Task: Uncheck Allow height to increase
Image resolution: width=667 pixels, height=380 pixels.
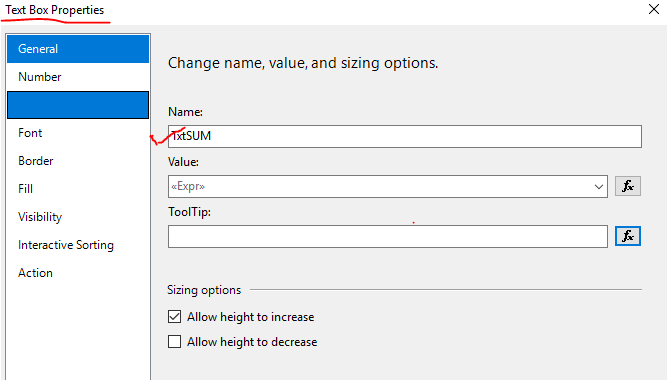Action: [x=174, y=317]
